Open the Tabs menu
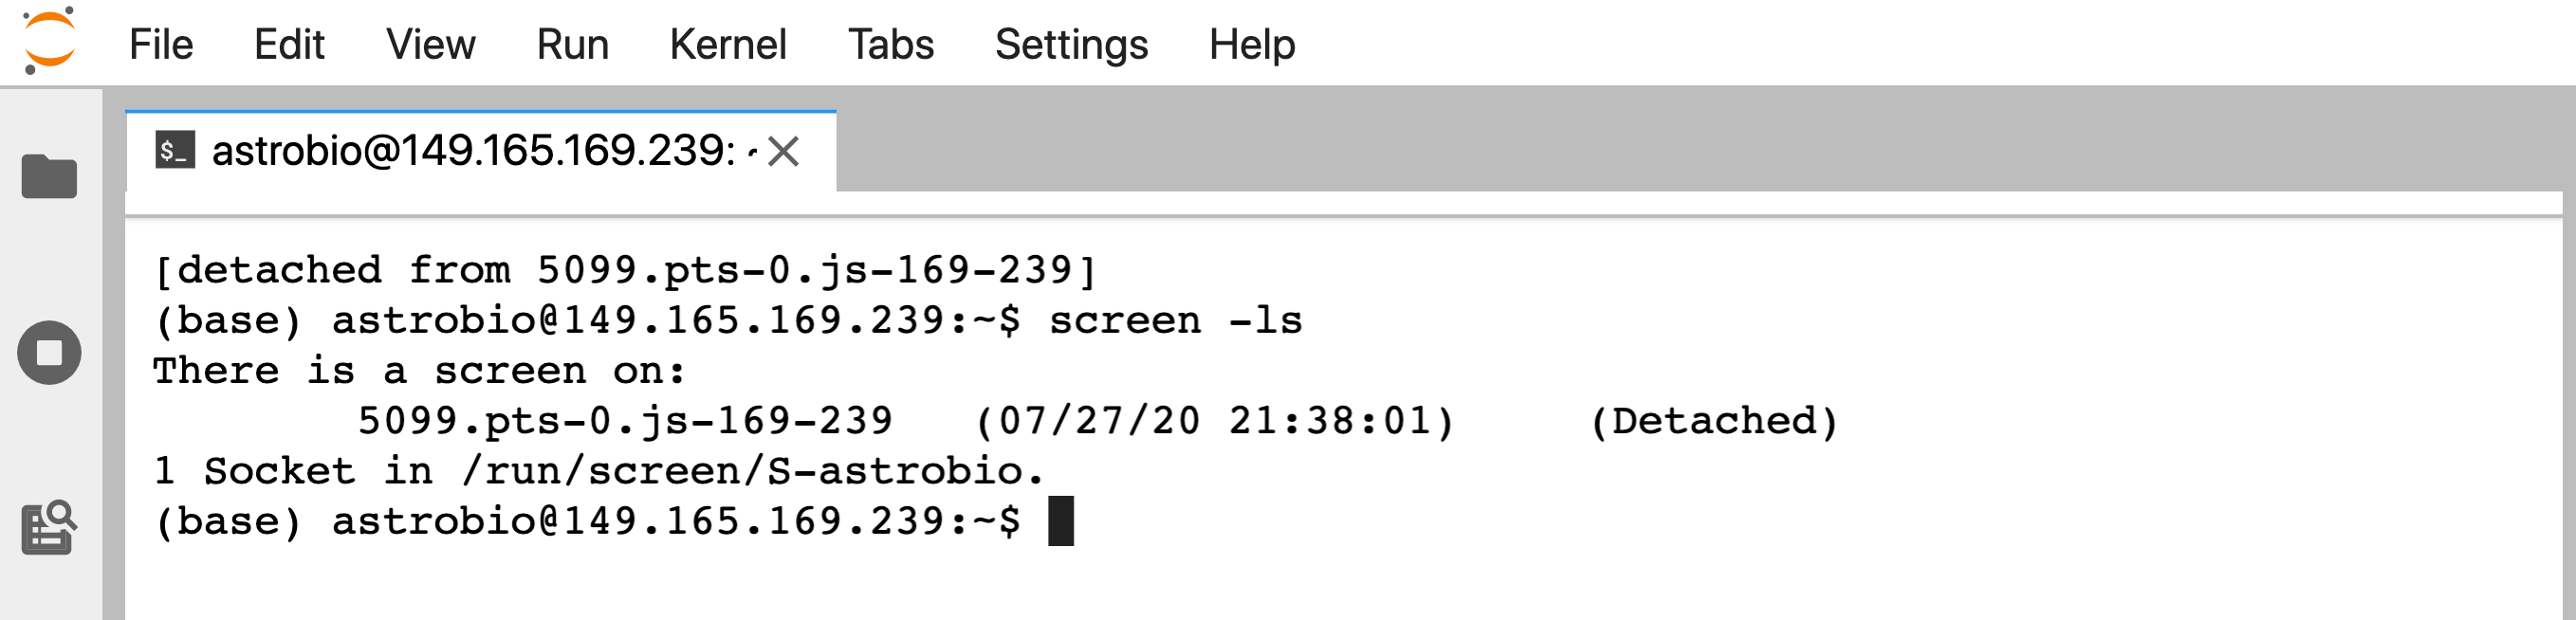The height and width of the screenshot is (620, 2576). click(891, 44)
